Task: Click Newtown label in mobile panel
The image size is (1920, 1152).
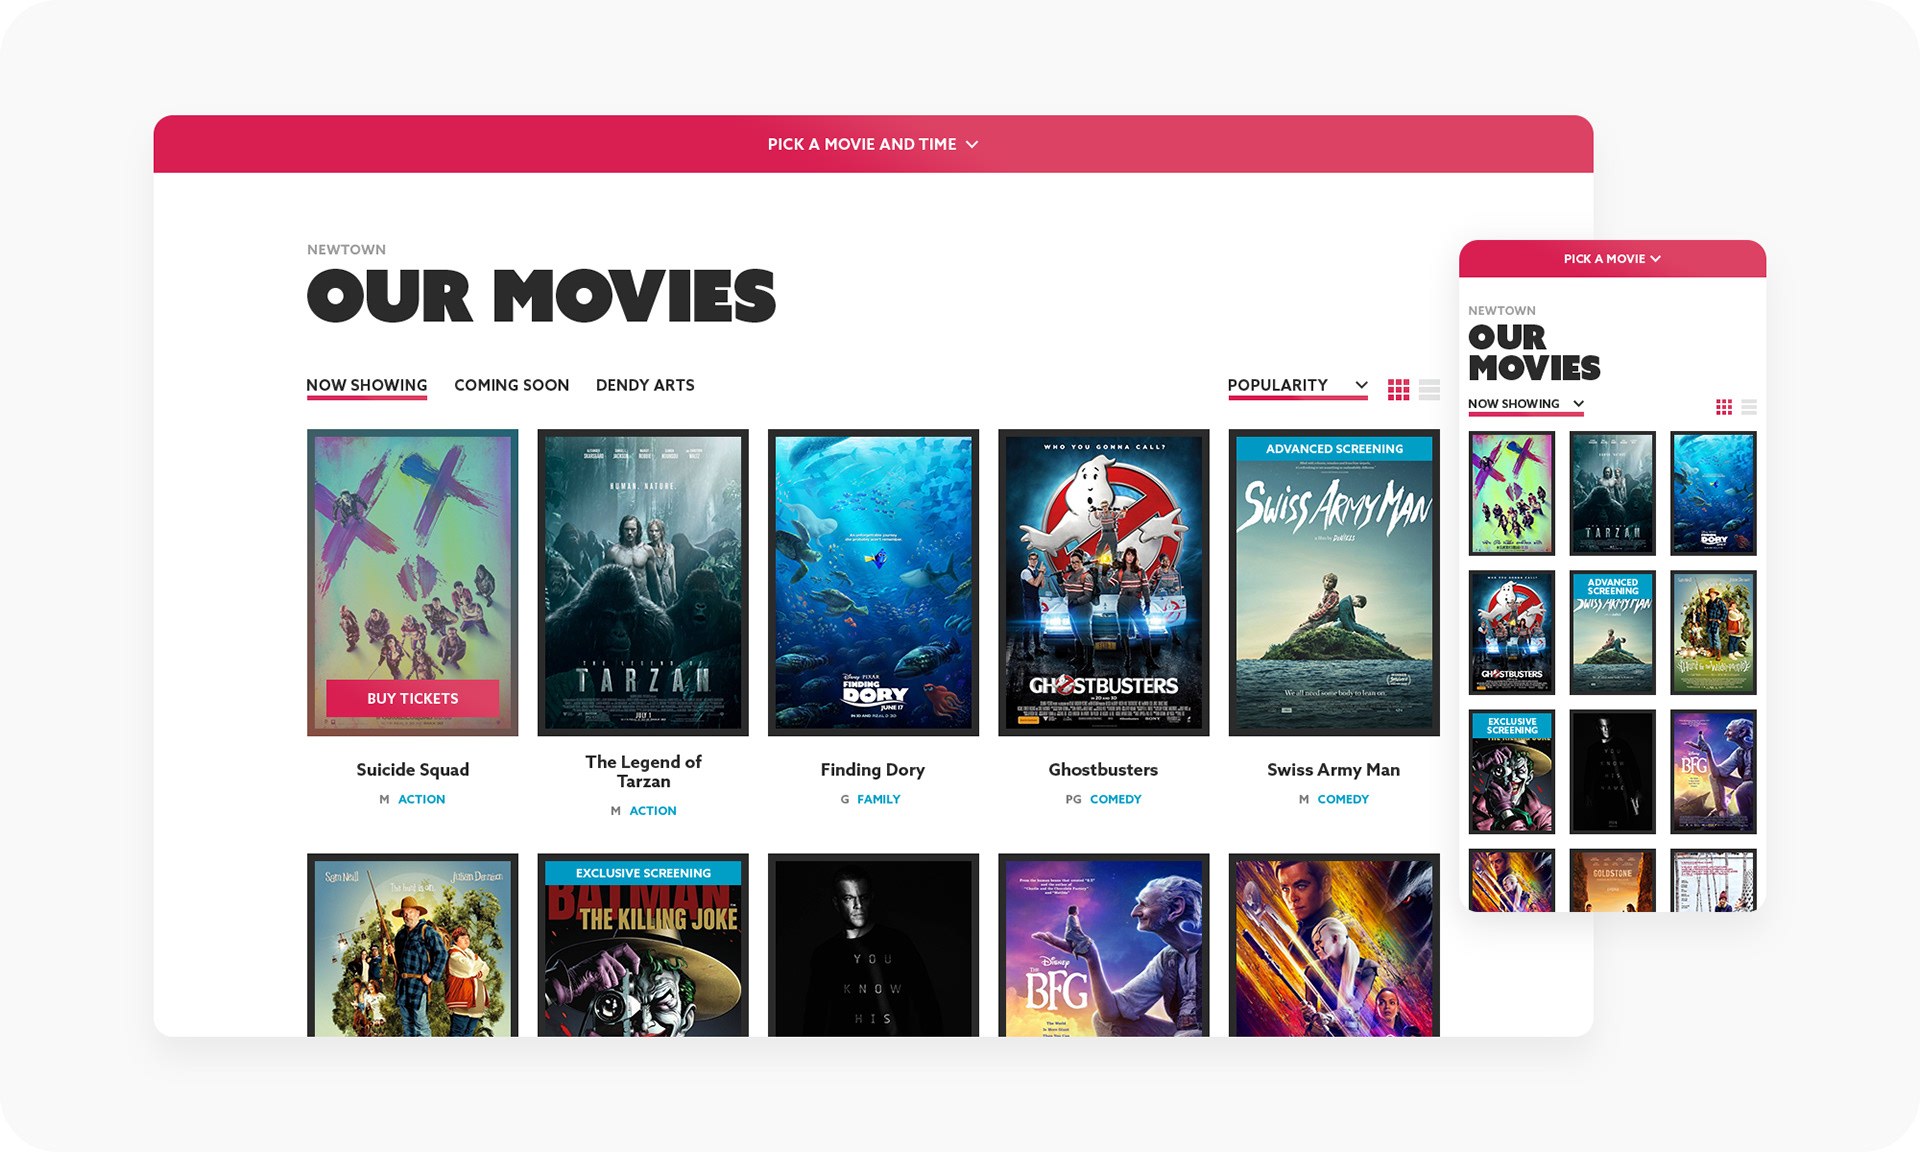Action: pos(1501,311)
